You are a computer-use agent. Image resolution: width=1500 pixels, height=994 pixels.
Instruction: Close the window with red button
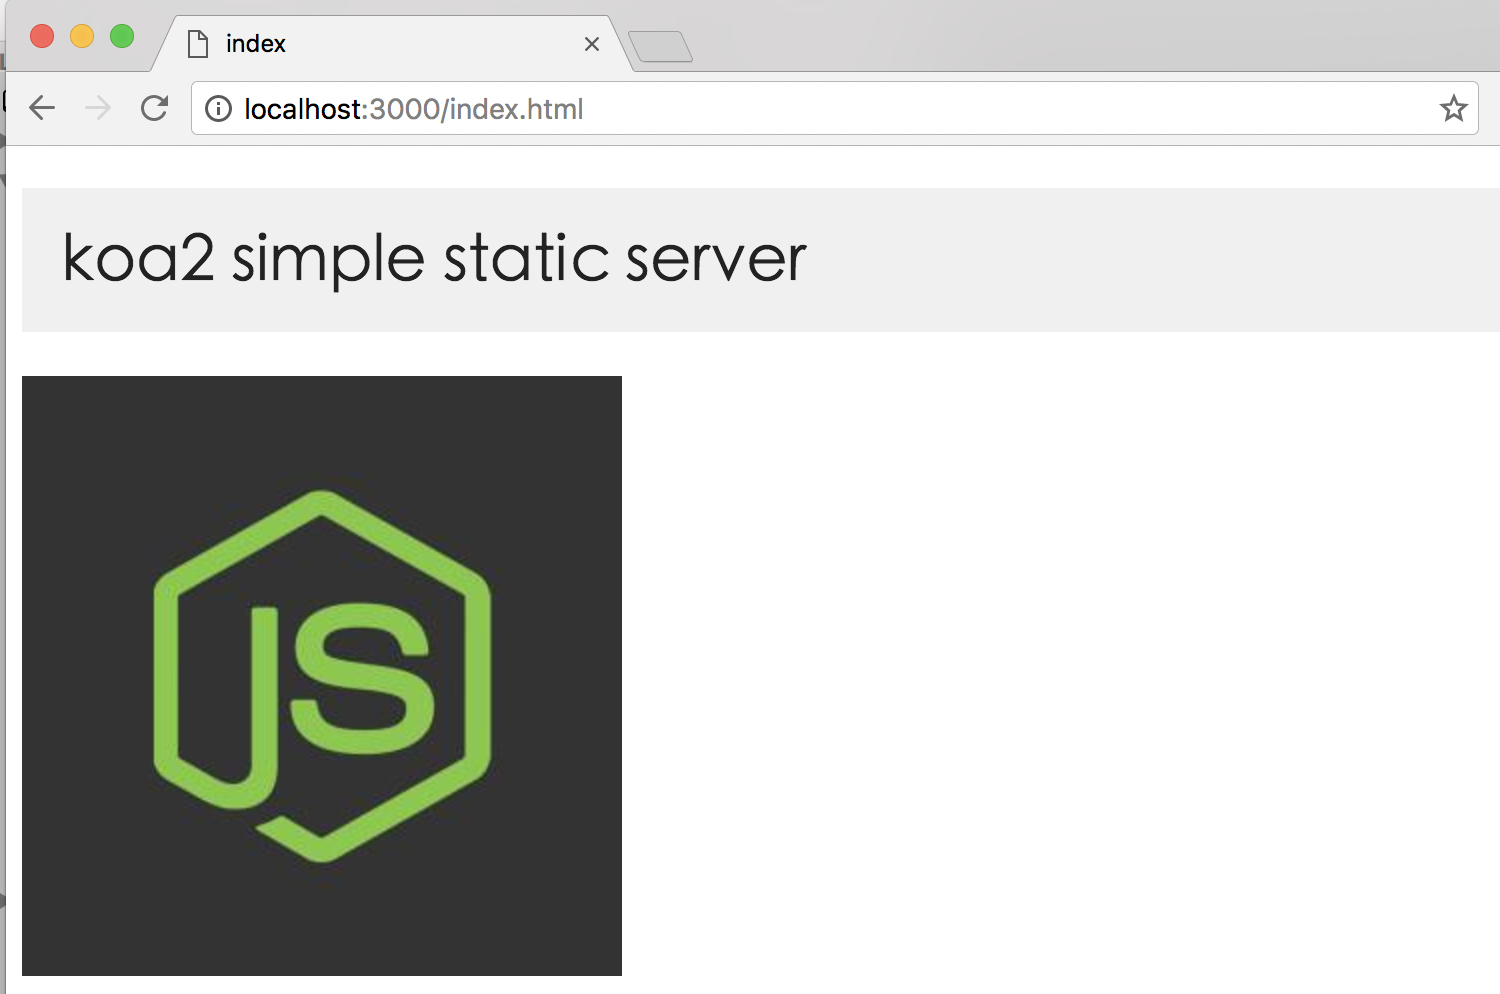click(42, 36)
